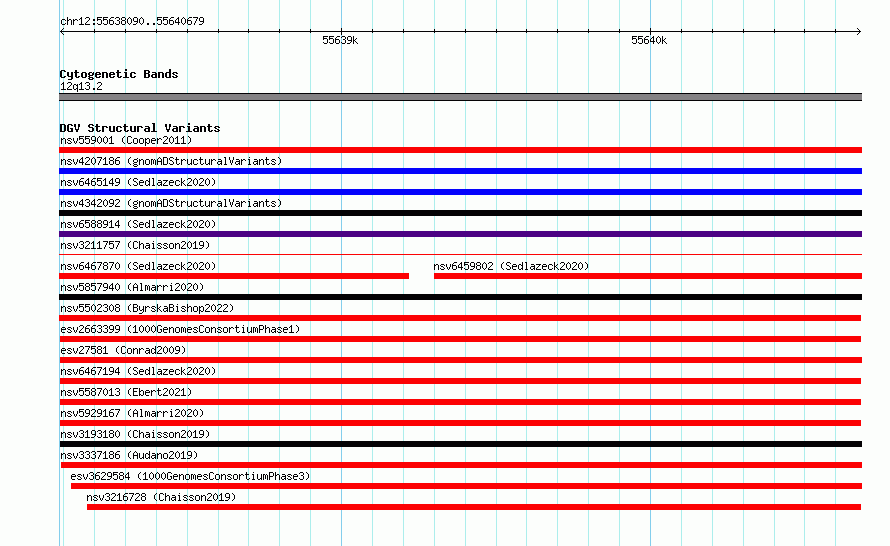Screen dimensions: 890x546
Task: Click the black bar under nsv5857940
Action: 460,297
